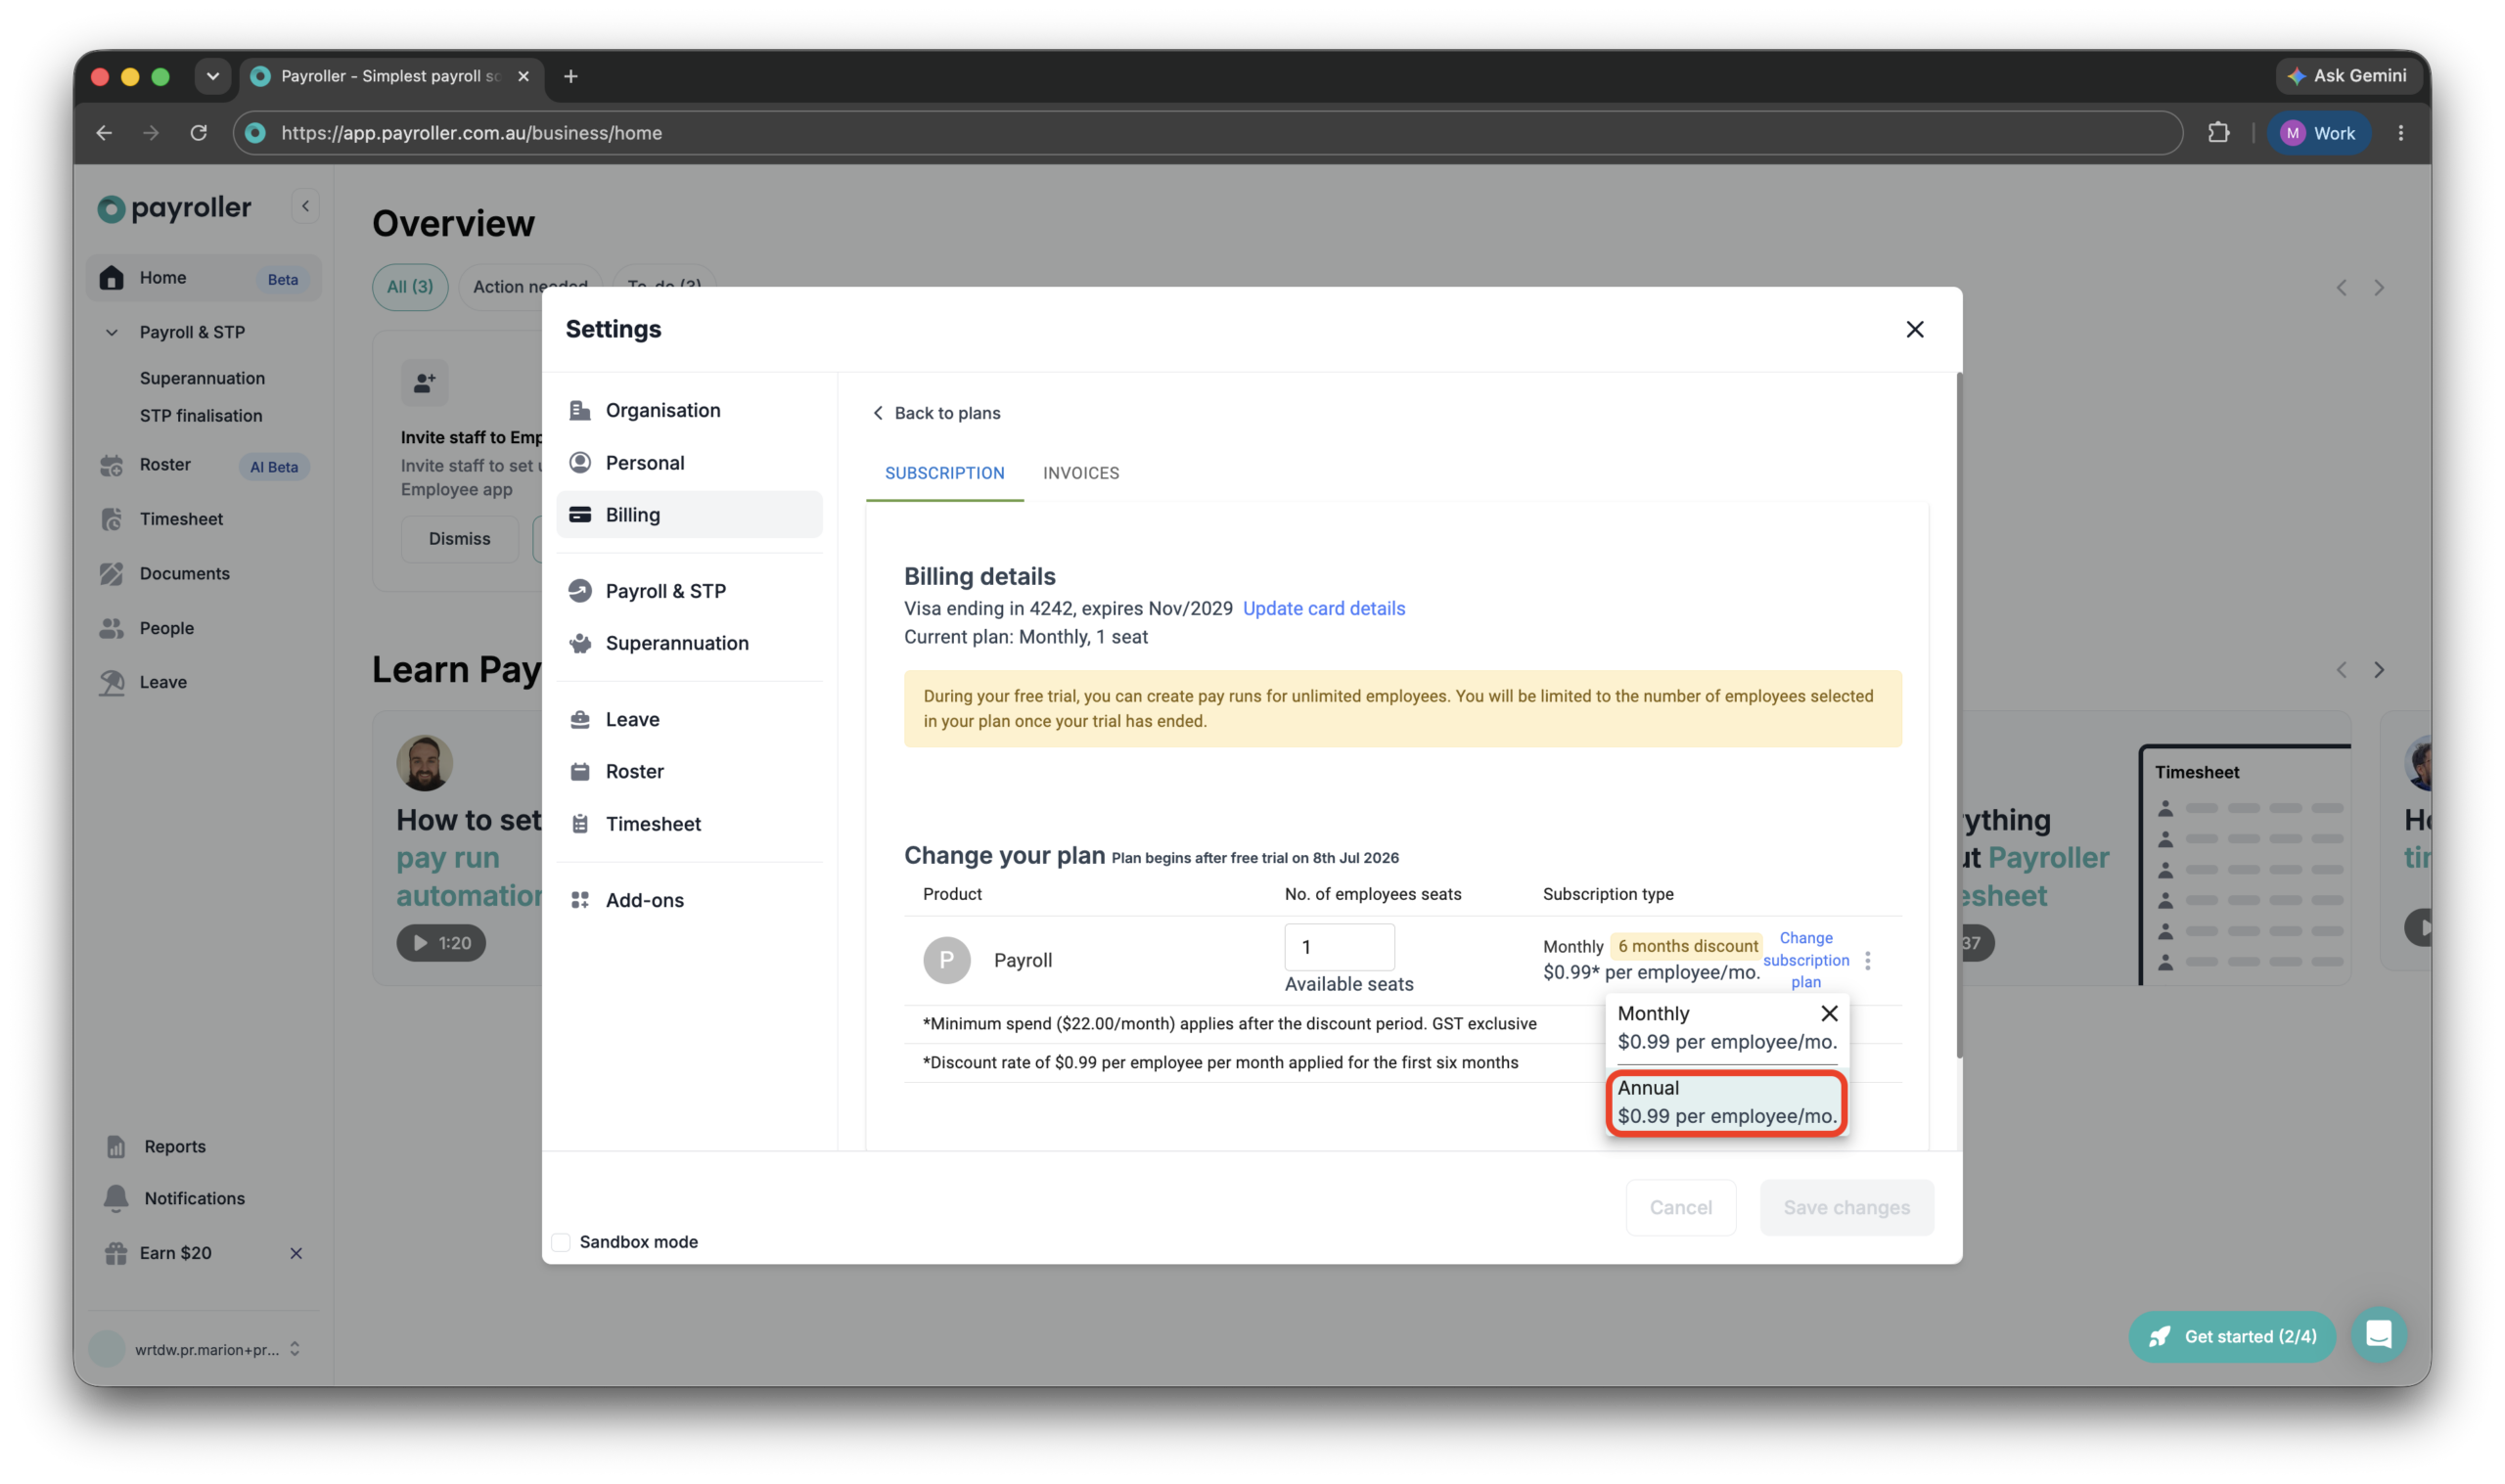Dismiss the Invite staff card
Viewport: 2505px width, 1484px height.
(459, 538)
